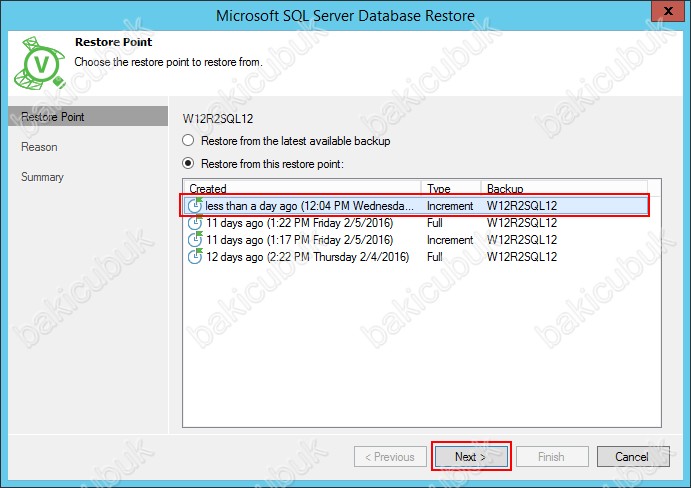
Task: Go to the Reason wizard step
Action: 39,147
